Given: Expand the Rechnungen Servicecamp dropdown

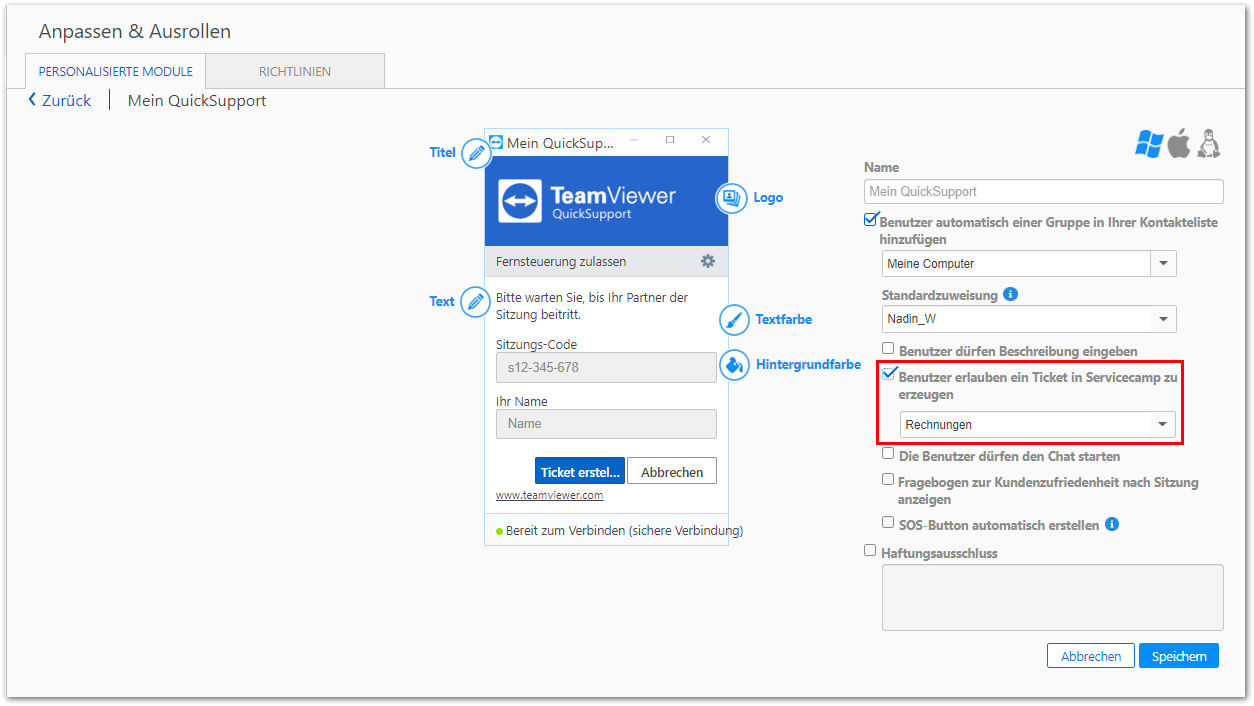Looking at the screenshot, I should click(x=1037, y=425).
